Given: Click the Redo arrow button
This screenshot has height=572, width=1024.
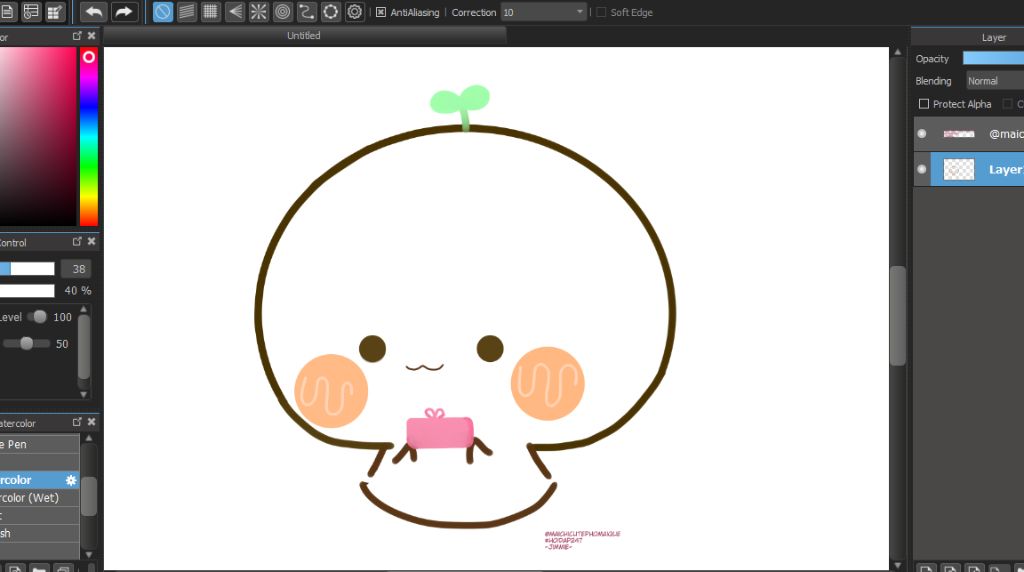Looking at the screenshot, I should tap(123, 12).
